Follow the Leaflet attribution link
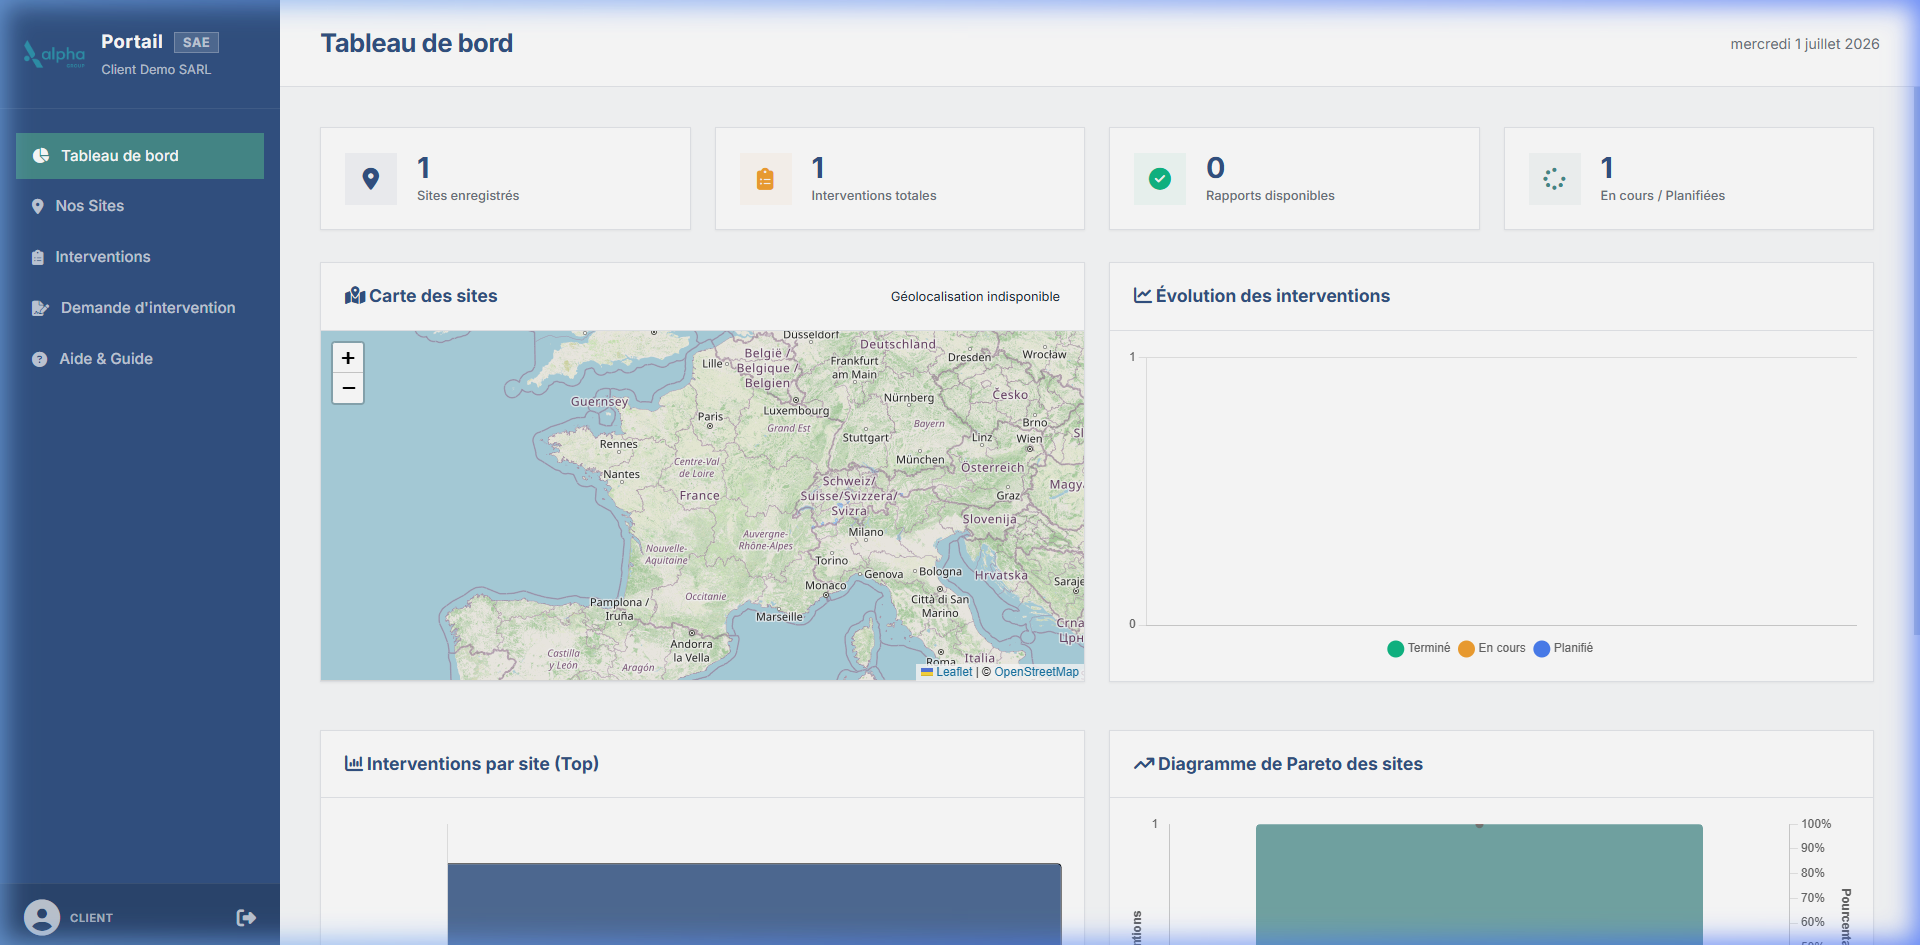This screenshot has height=945, width=1920. click(947, 672)
